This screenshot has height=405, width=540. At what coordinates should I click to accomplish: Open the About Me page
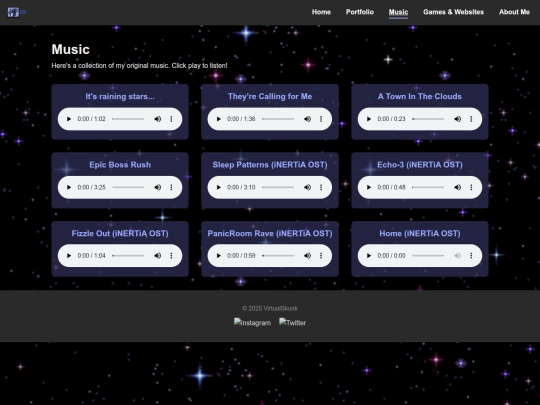pyautogui.click(x=515, y=12)
